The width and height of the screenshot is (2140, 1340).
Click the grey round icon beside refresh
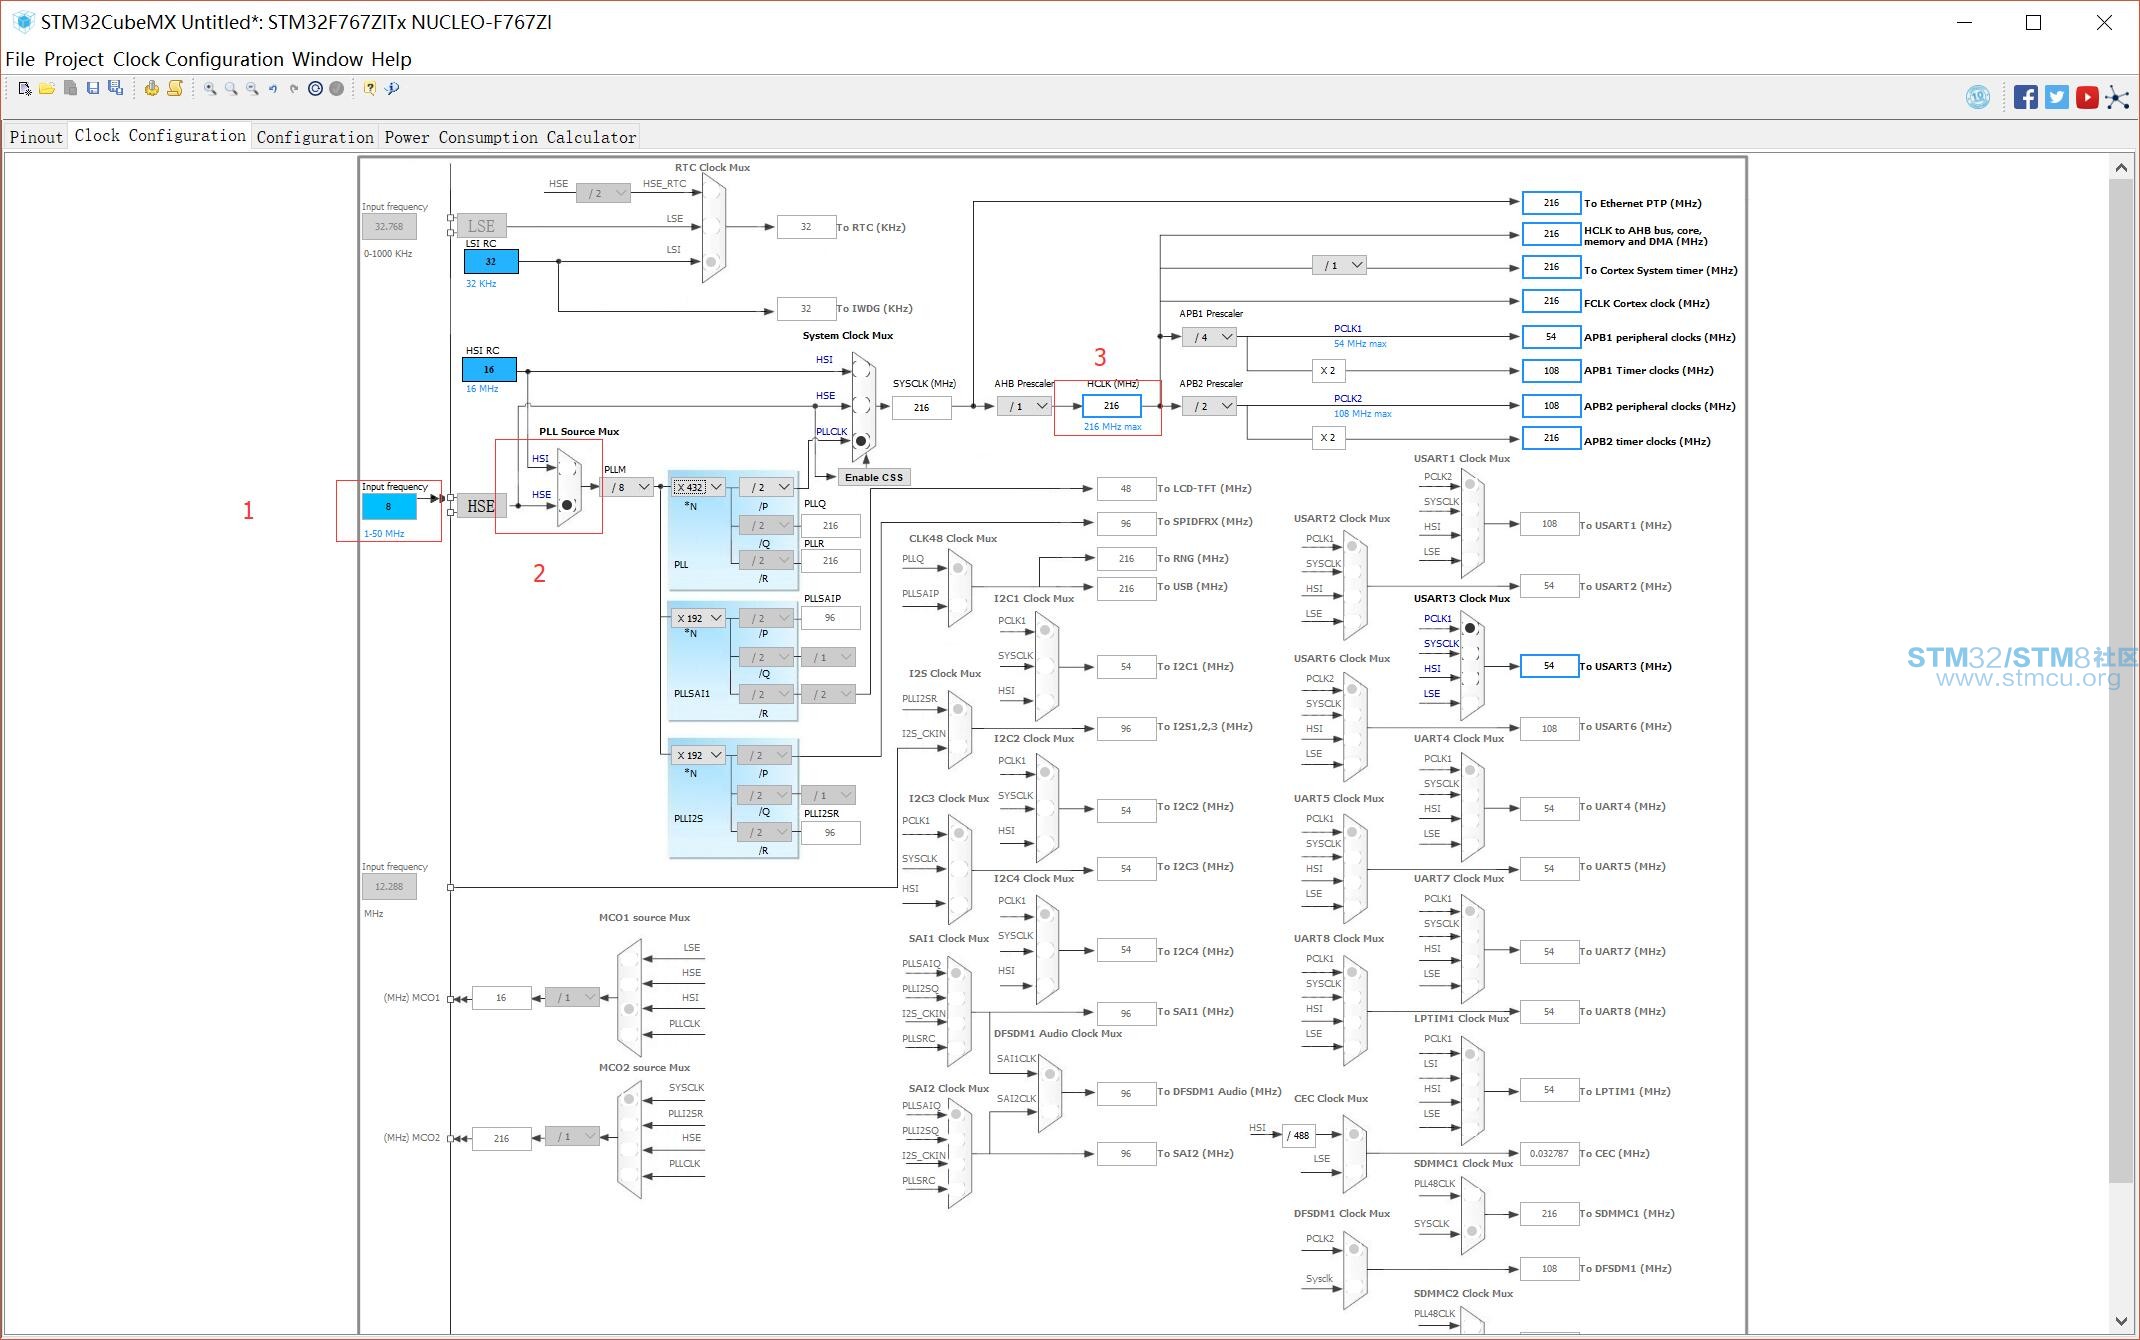tap(337, 89)
